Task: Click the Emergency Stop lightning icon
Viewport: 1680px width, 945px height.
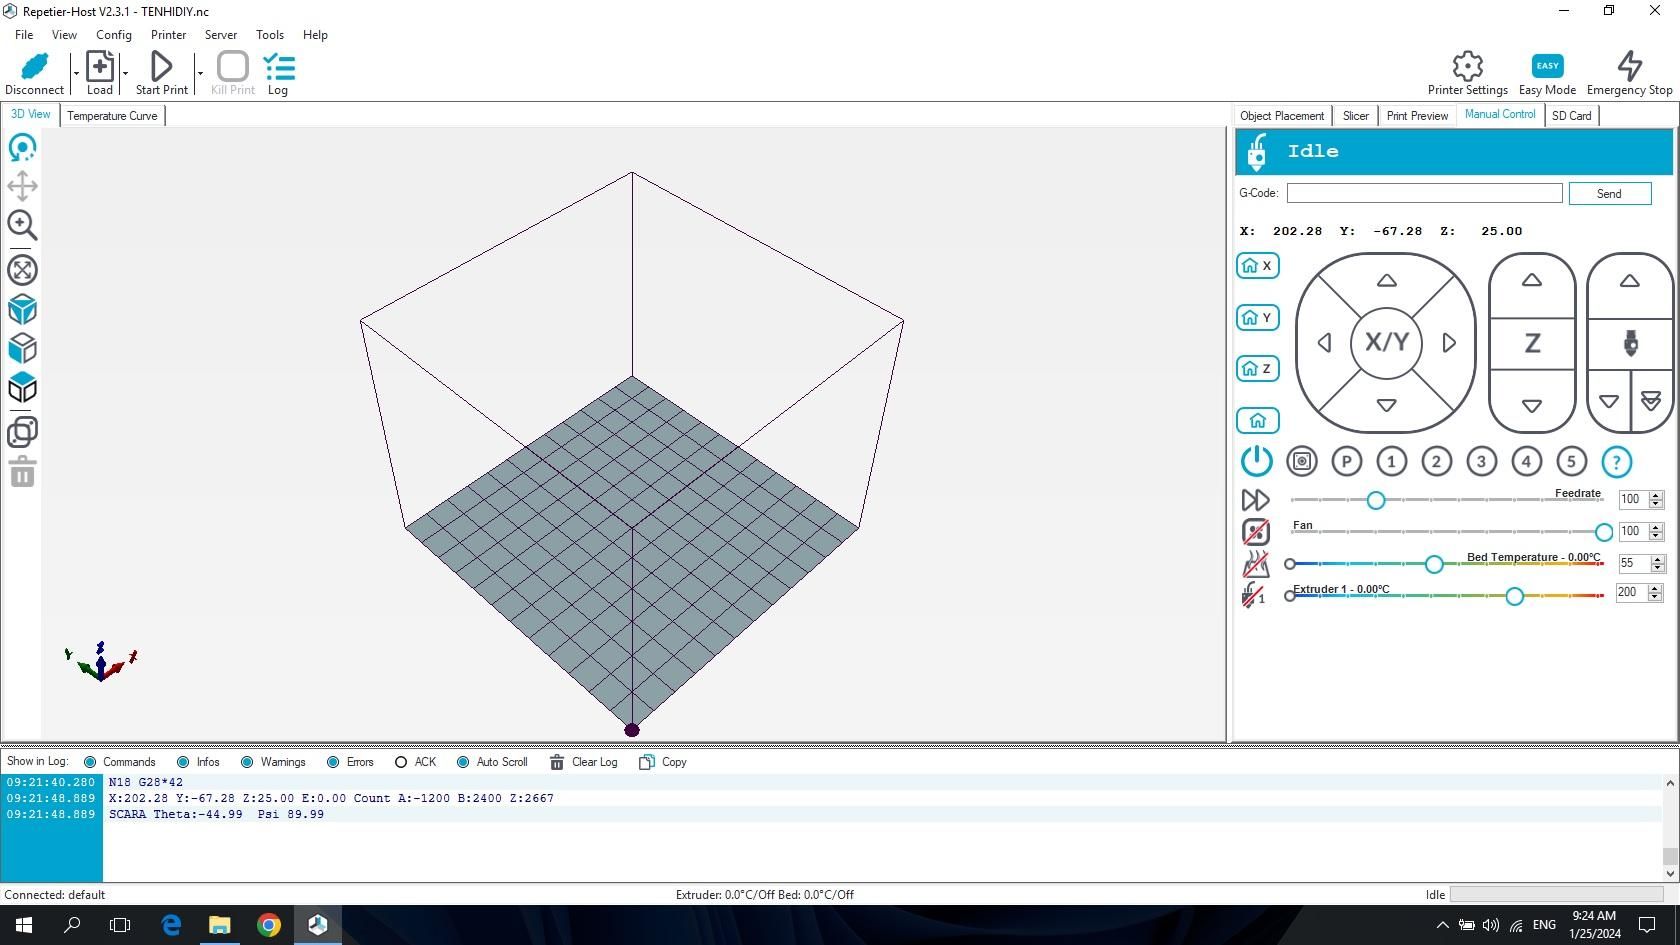Action: [x=1630, y=66]
